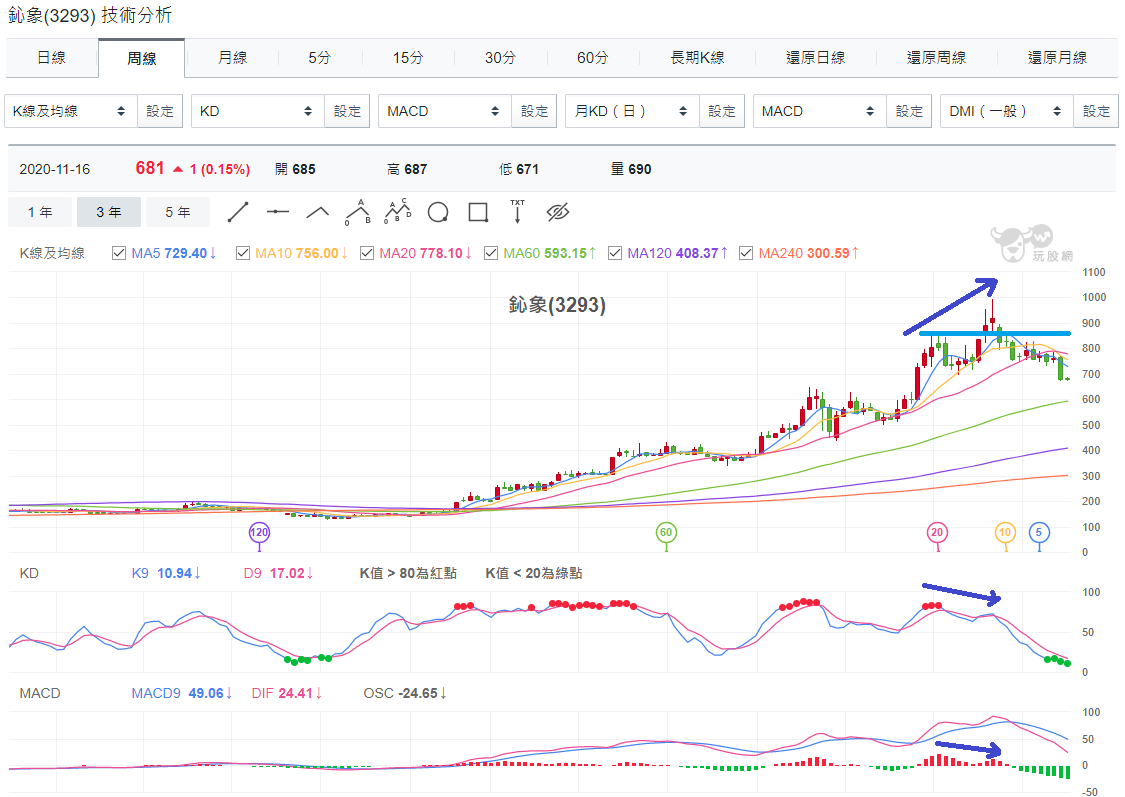This screenshot has width=1125, height=797.
Task: Click the D9 17.02 value
Action: 278,573
